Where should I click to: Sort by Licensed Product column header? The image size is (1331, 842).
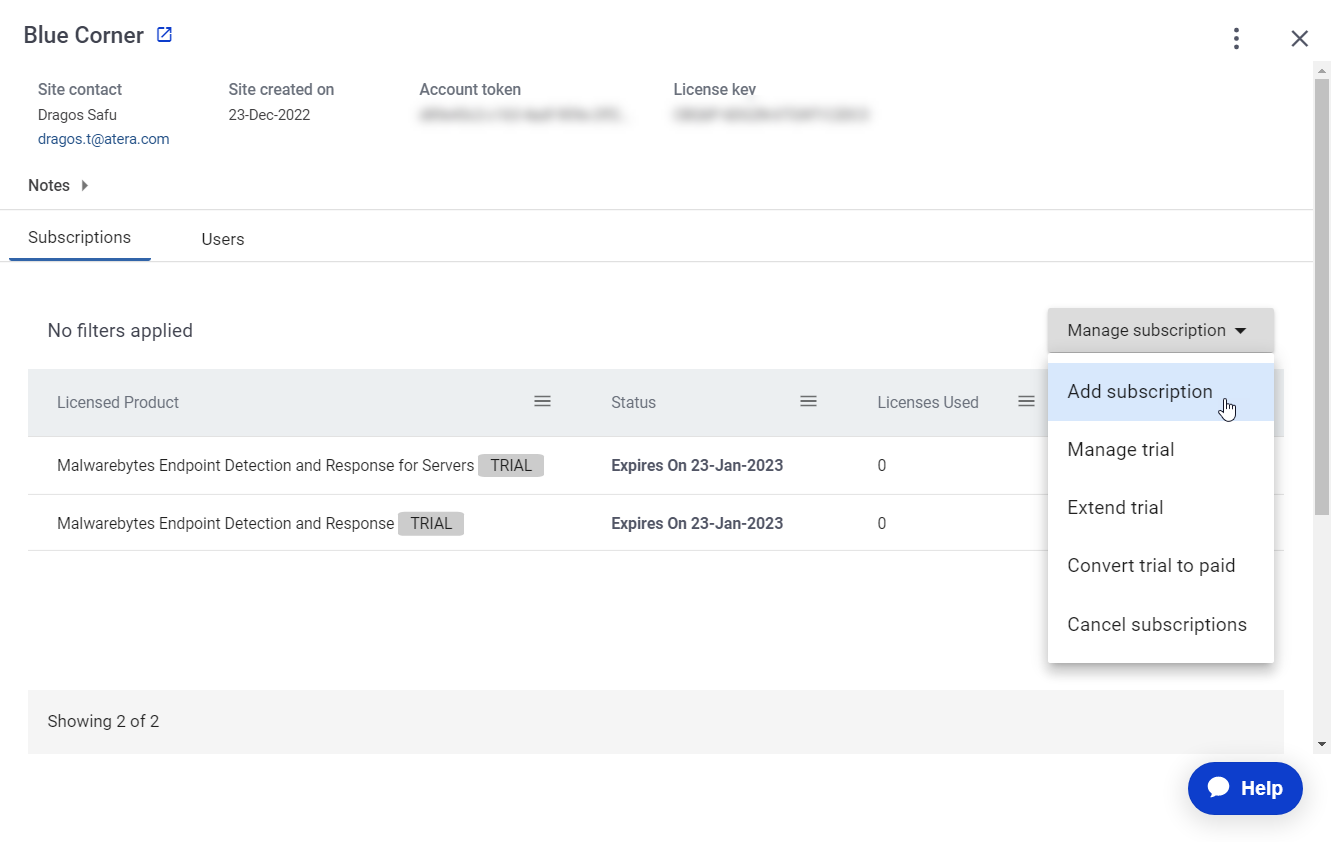[118, 402]
